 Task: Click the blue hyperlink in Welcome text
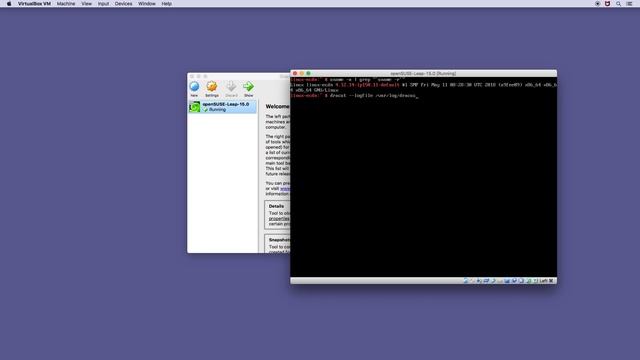(285, 189)
